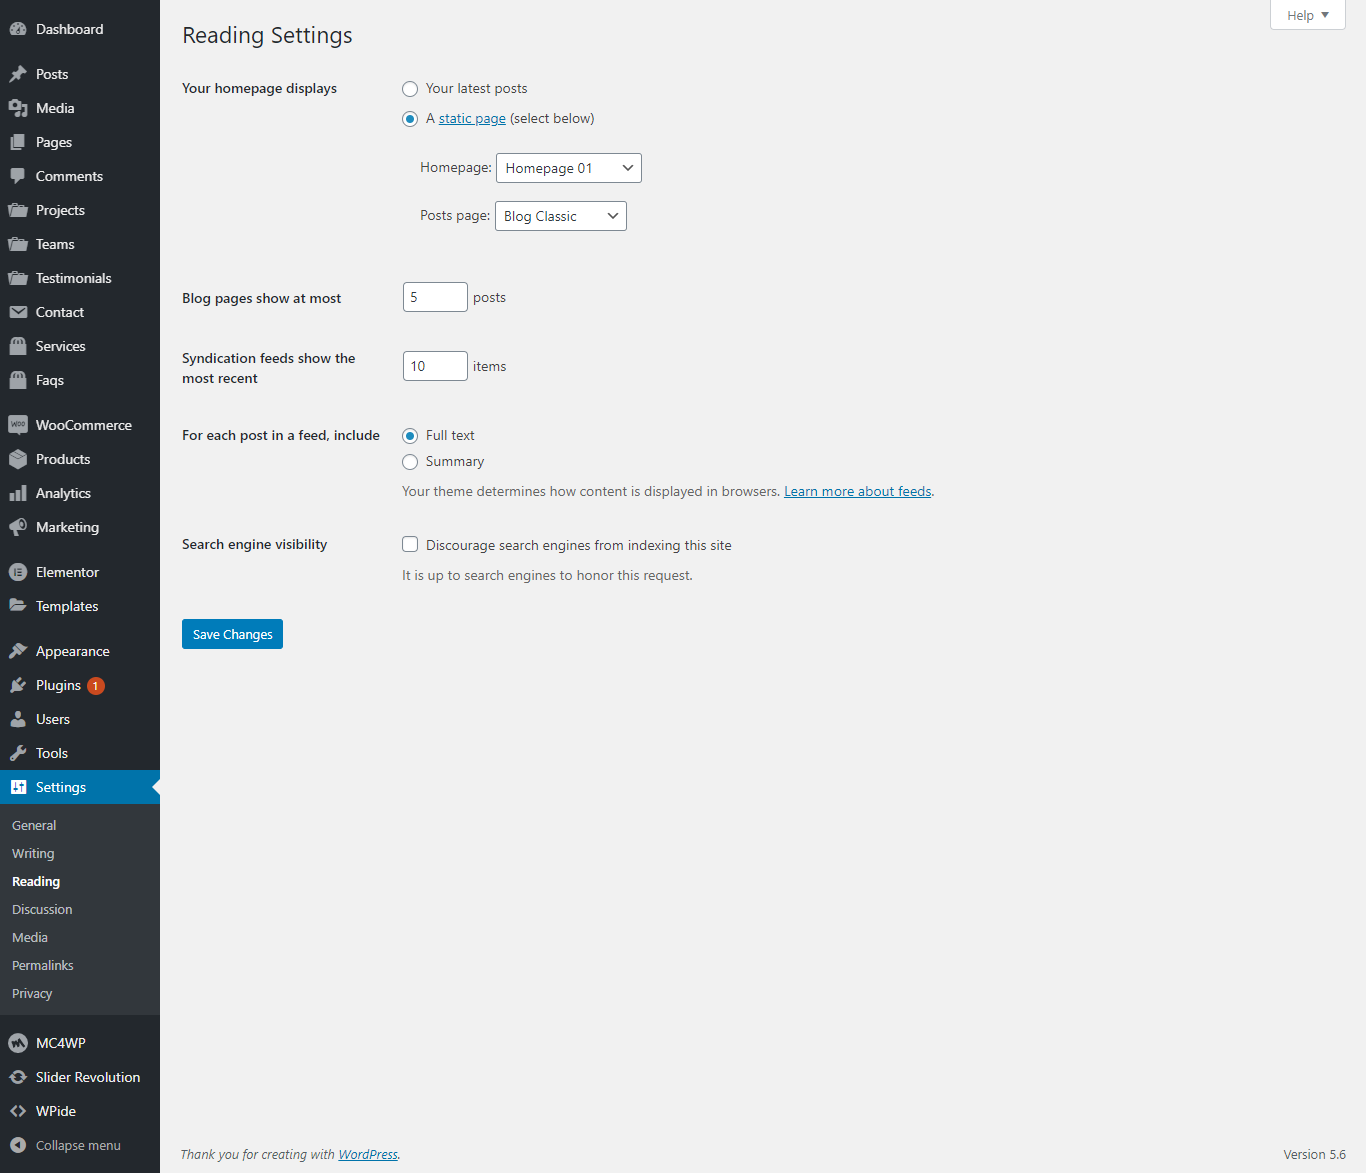Click the blog pages post count field
Image resolution: width=1366 pixels, height=1174 pixels.
[x=435, y=297]
